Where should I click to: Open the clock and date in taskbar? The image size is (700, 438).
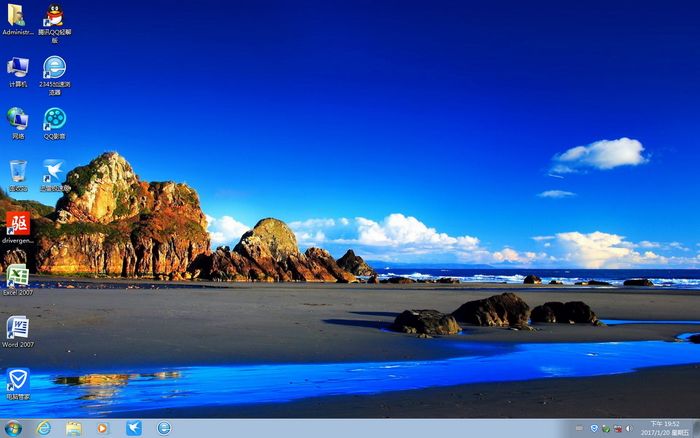(665, 428)
